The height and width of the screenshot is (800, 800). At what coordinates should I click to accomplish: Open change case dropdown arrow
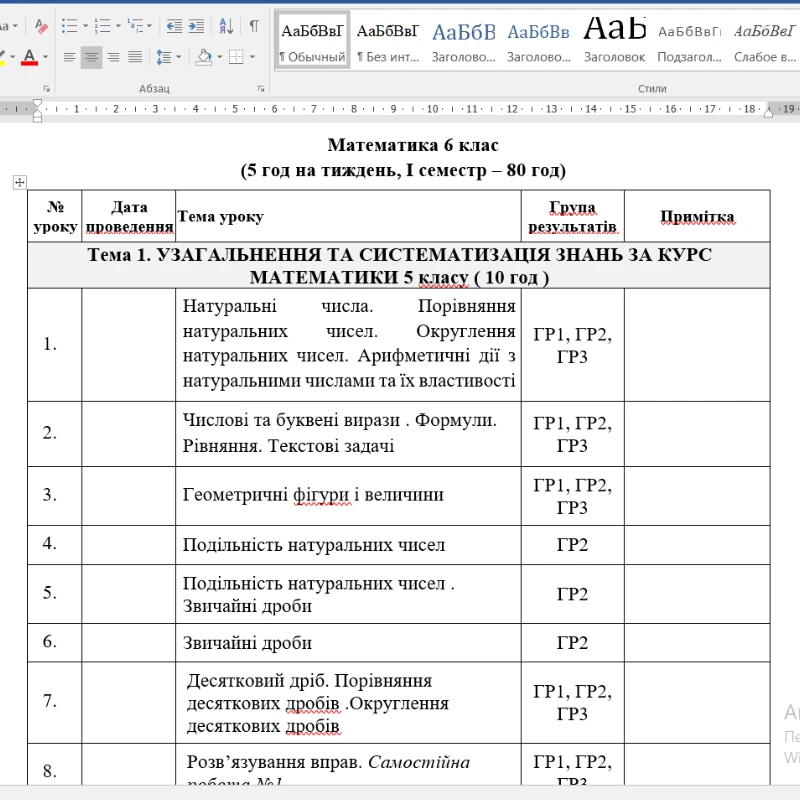[15, 26]
